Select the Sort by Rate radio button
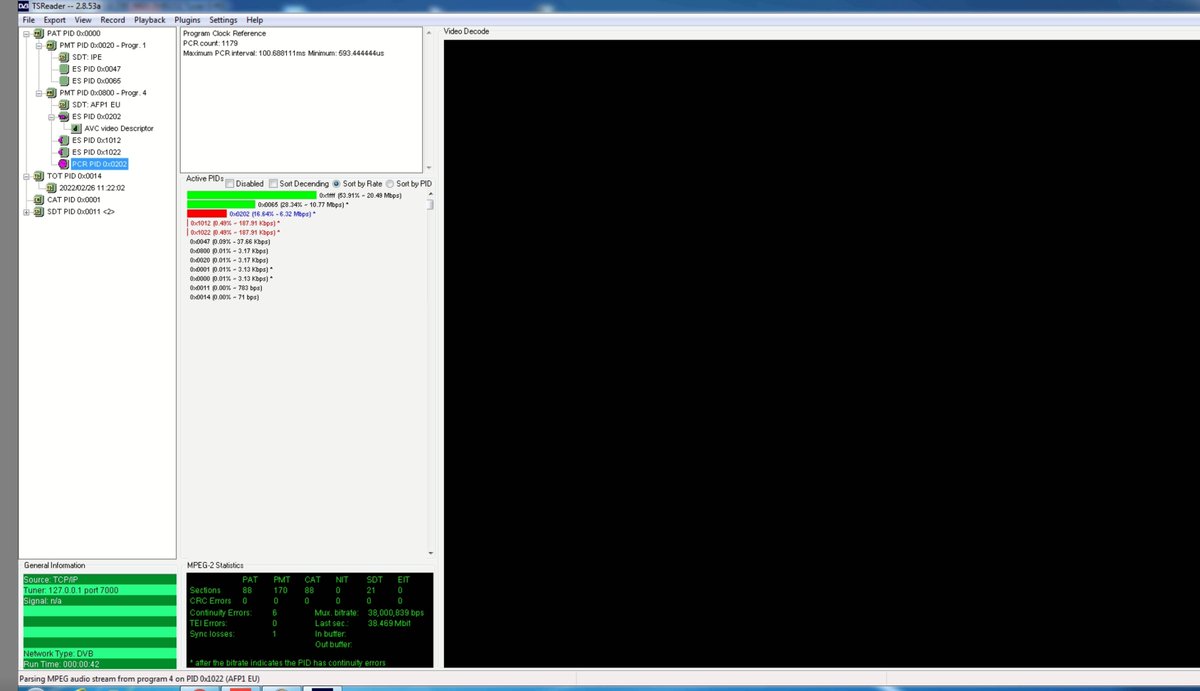Viewport: 1200px width, 691px height. 337,183
